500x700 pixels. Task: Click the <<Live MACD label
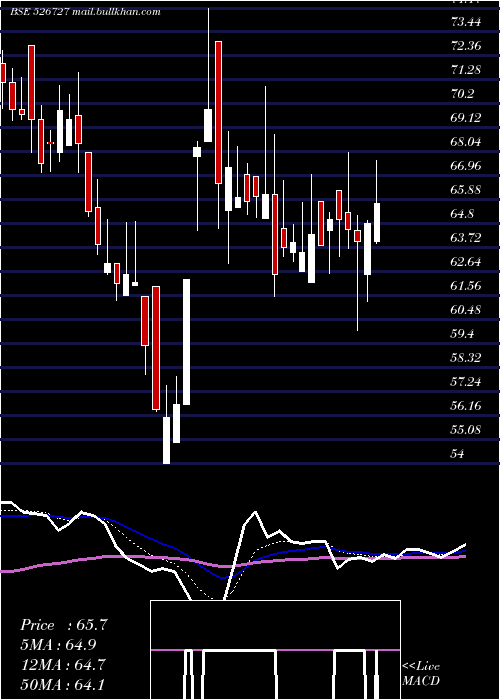(x=421, y=673)
